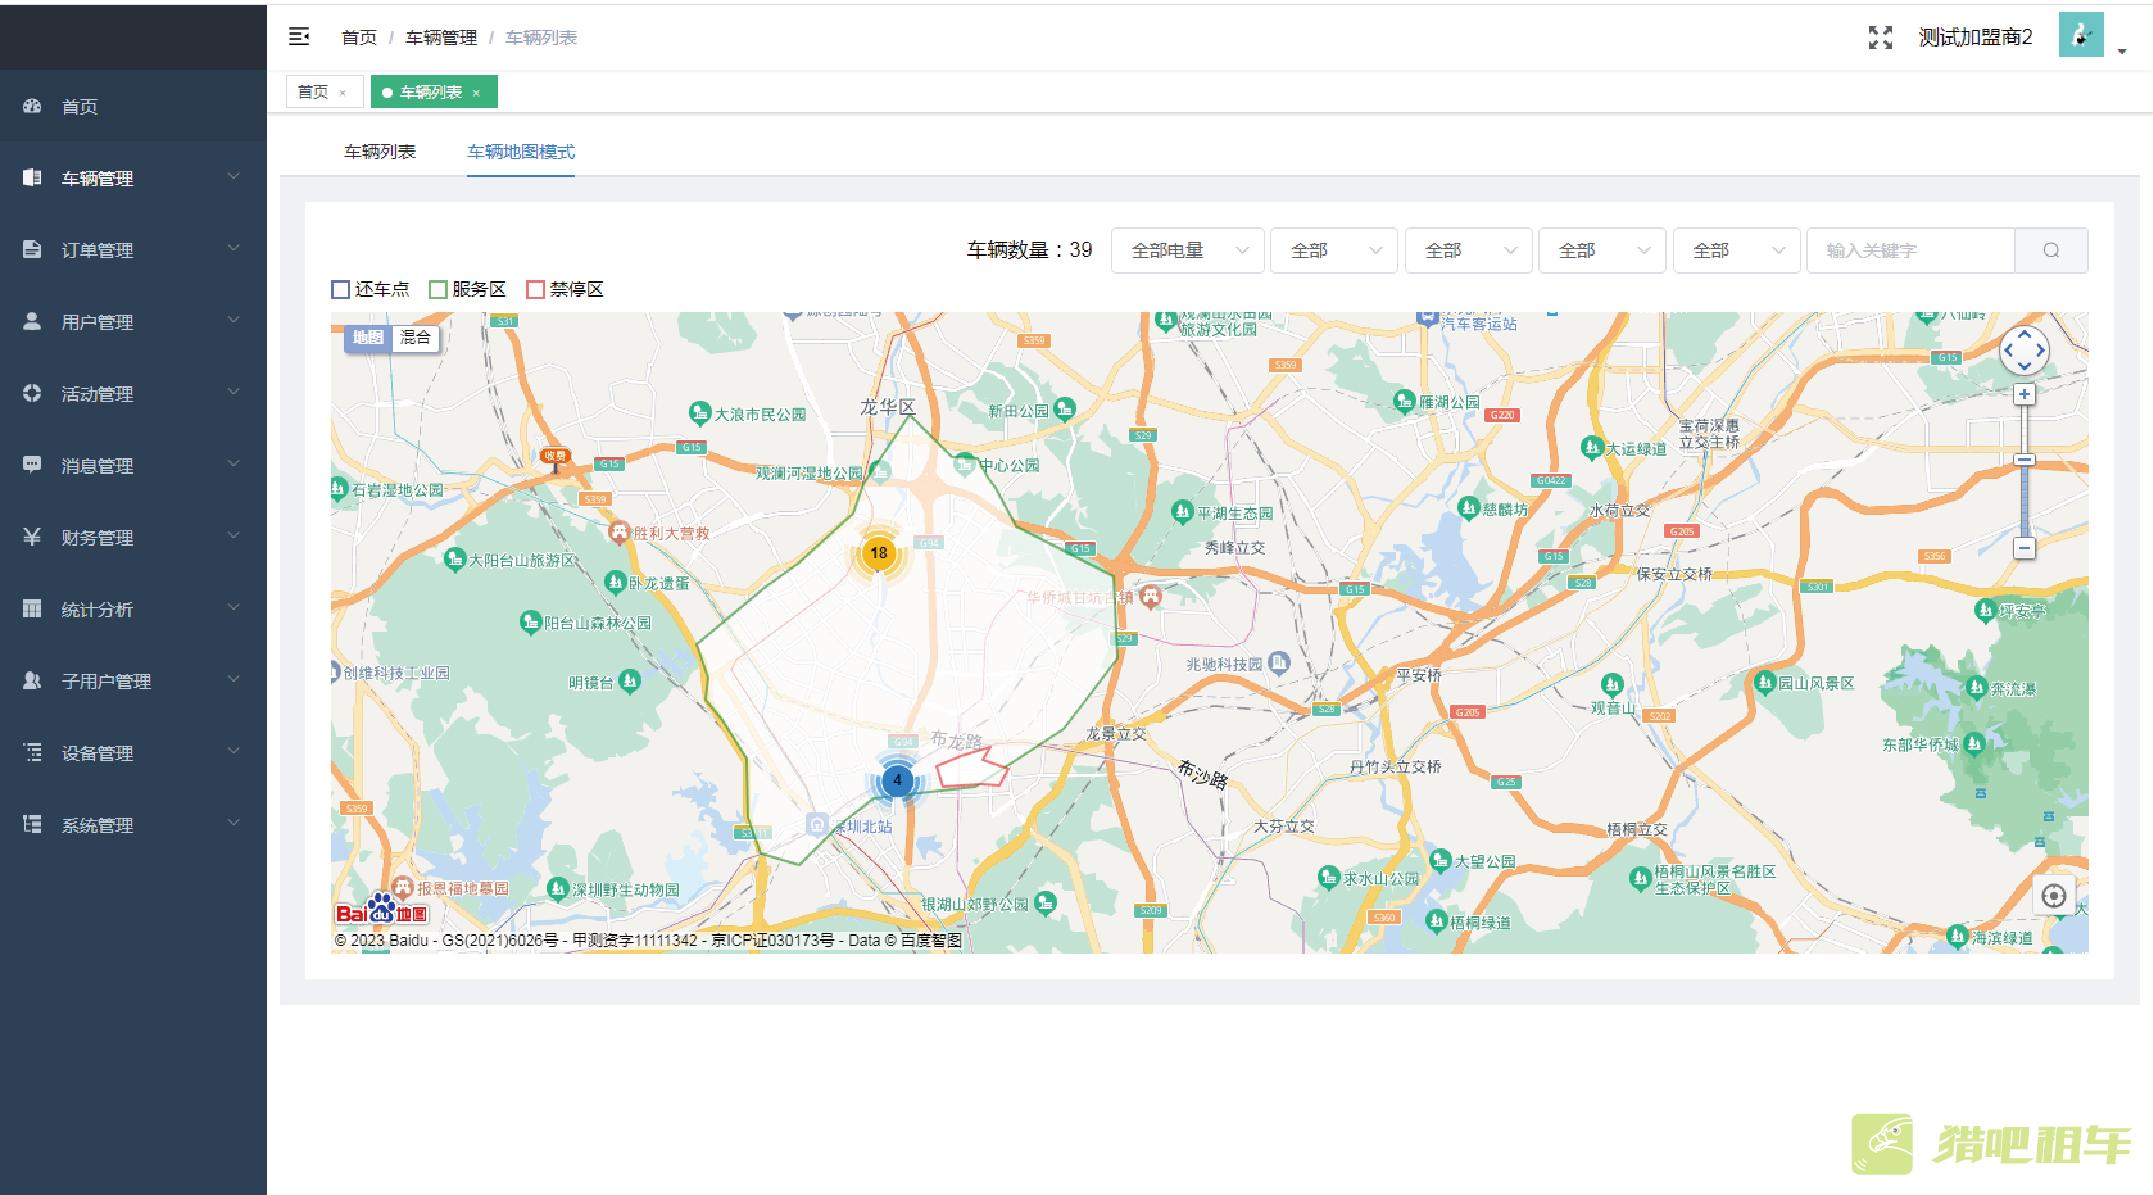Close the 车辆列表 tab with its x
2153x1195 pixels.
coord(476,93)
